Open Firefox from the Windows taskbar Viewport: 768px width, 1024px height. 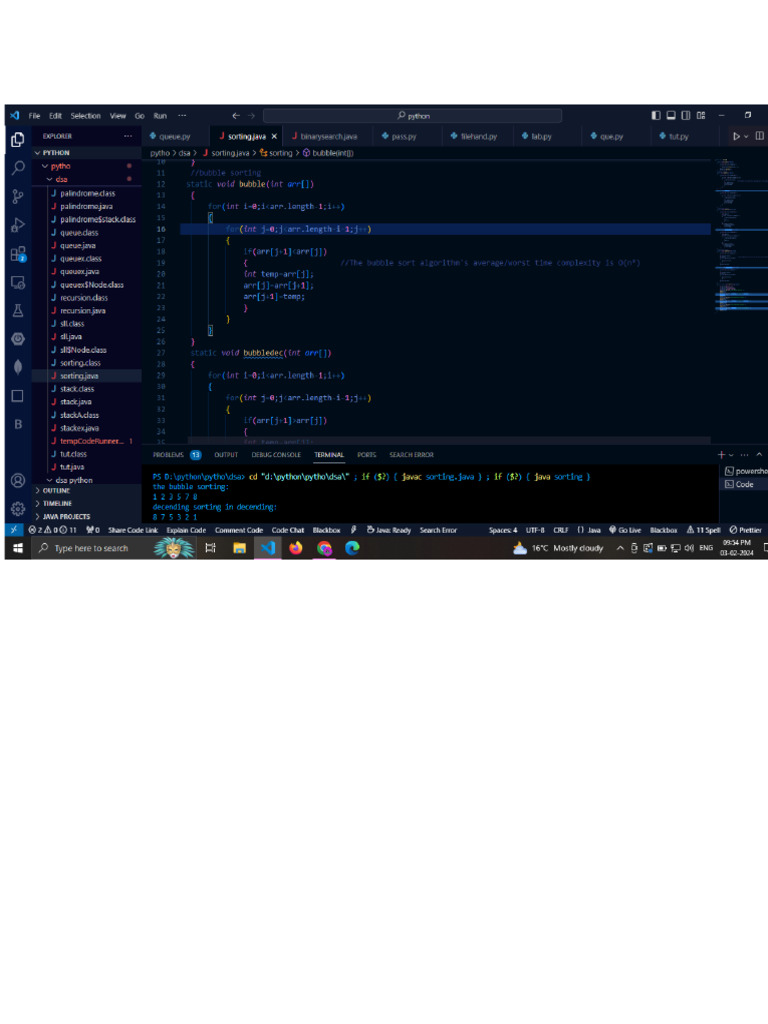[296, 548]
